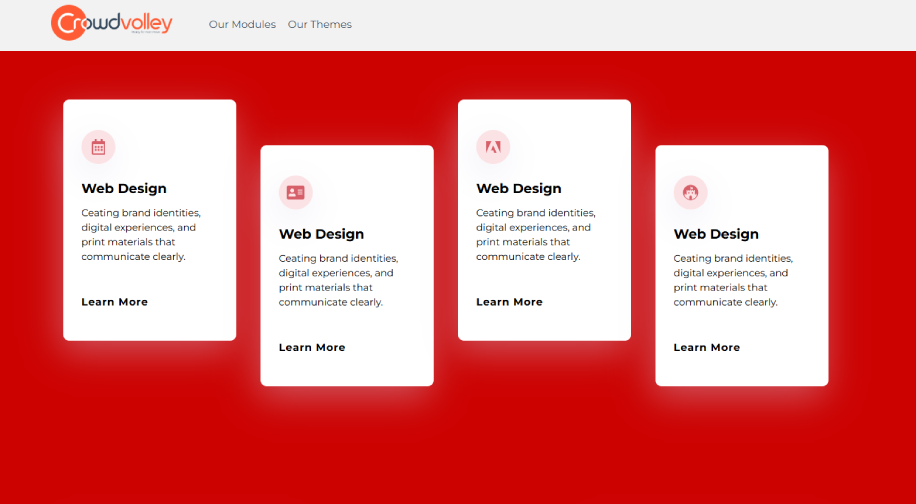Click Learn More in the calendar icon card
Image resolution: width=916 pixels, height=504 pixels.
point(114,302)
